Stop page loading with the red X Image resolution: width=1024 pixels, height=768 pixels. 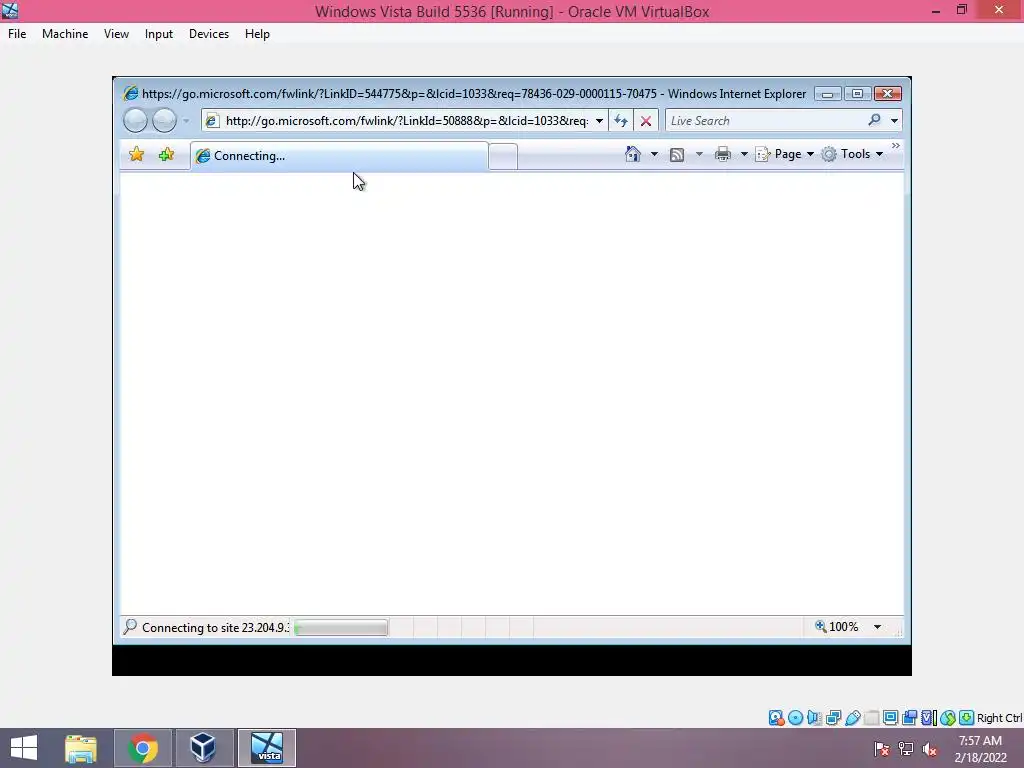click(x=646, y=121)
